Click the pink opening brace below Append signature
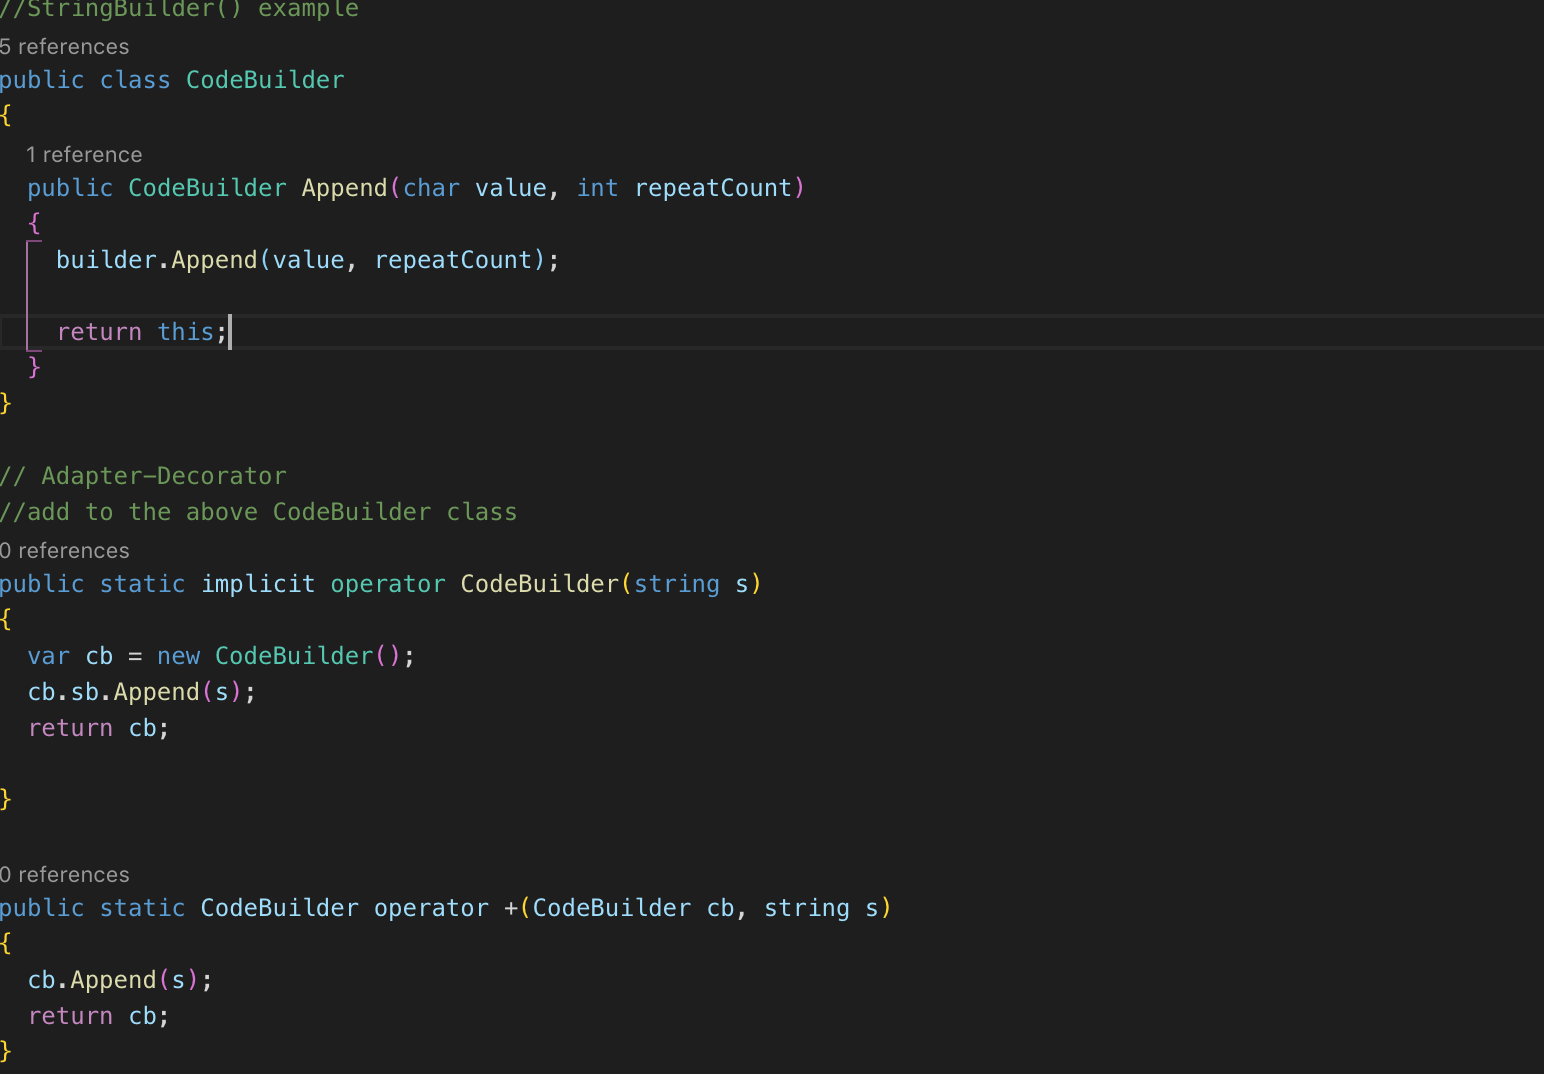The image size is (1544, 1074). [34, 224]
